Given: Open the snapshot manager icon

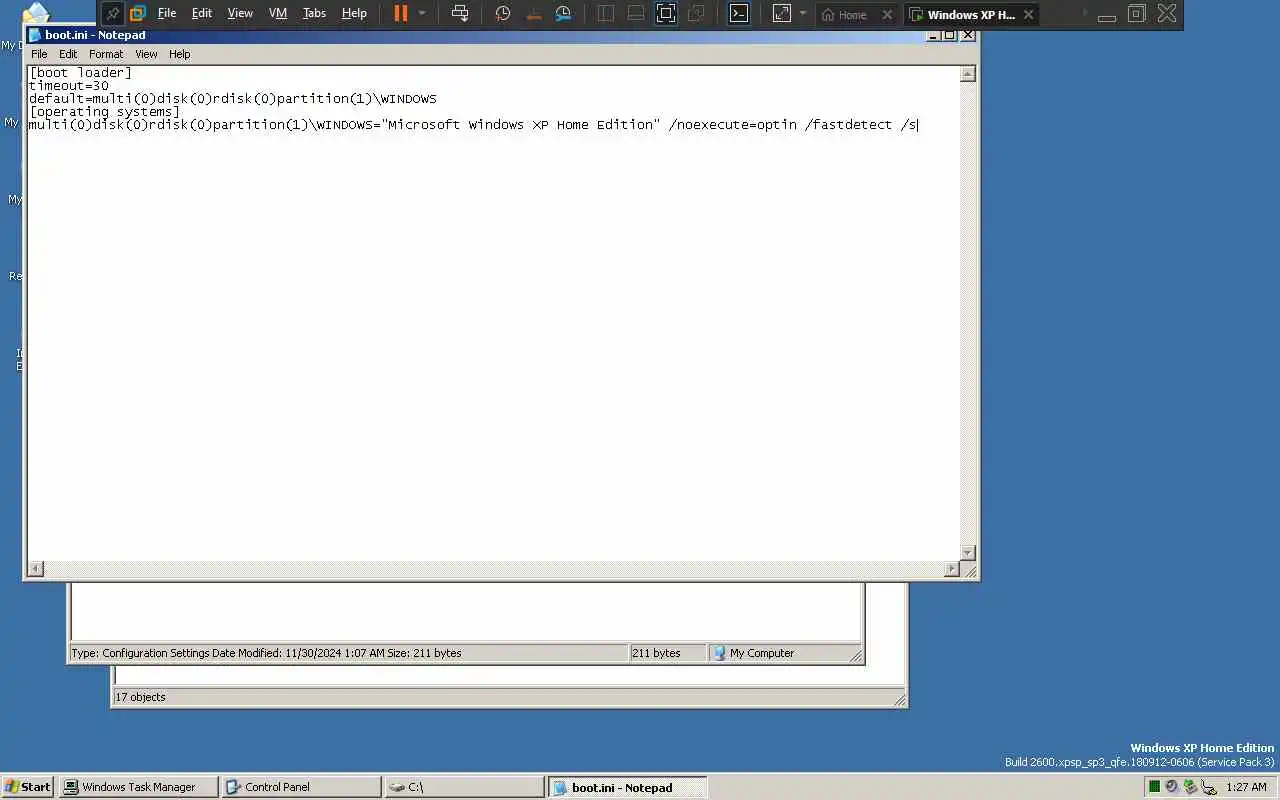Looking at the screenshot, I should (564, 14).
